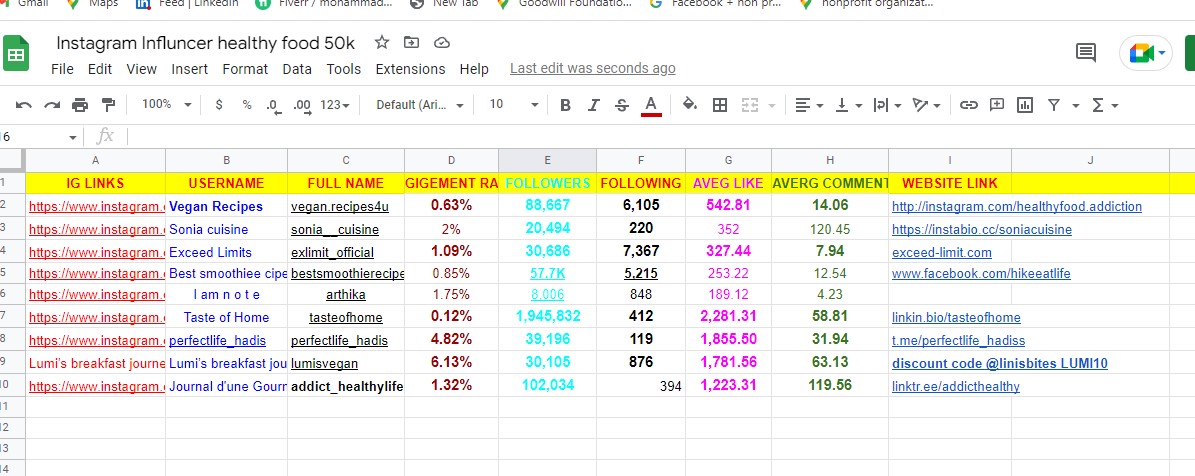Click the Merge cells icon
Viewport: 1195px width, 476px height.
750,105
